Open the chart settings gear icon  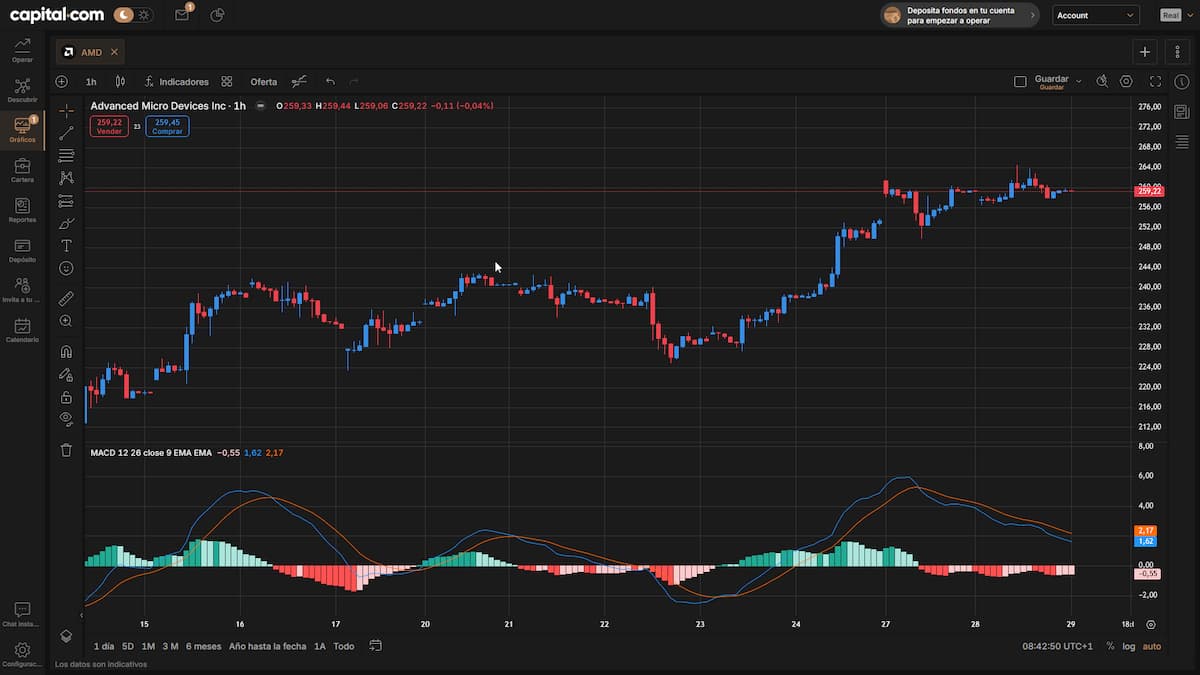pyautogui.click(x=1126, y=81)
